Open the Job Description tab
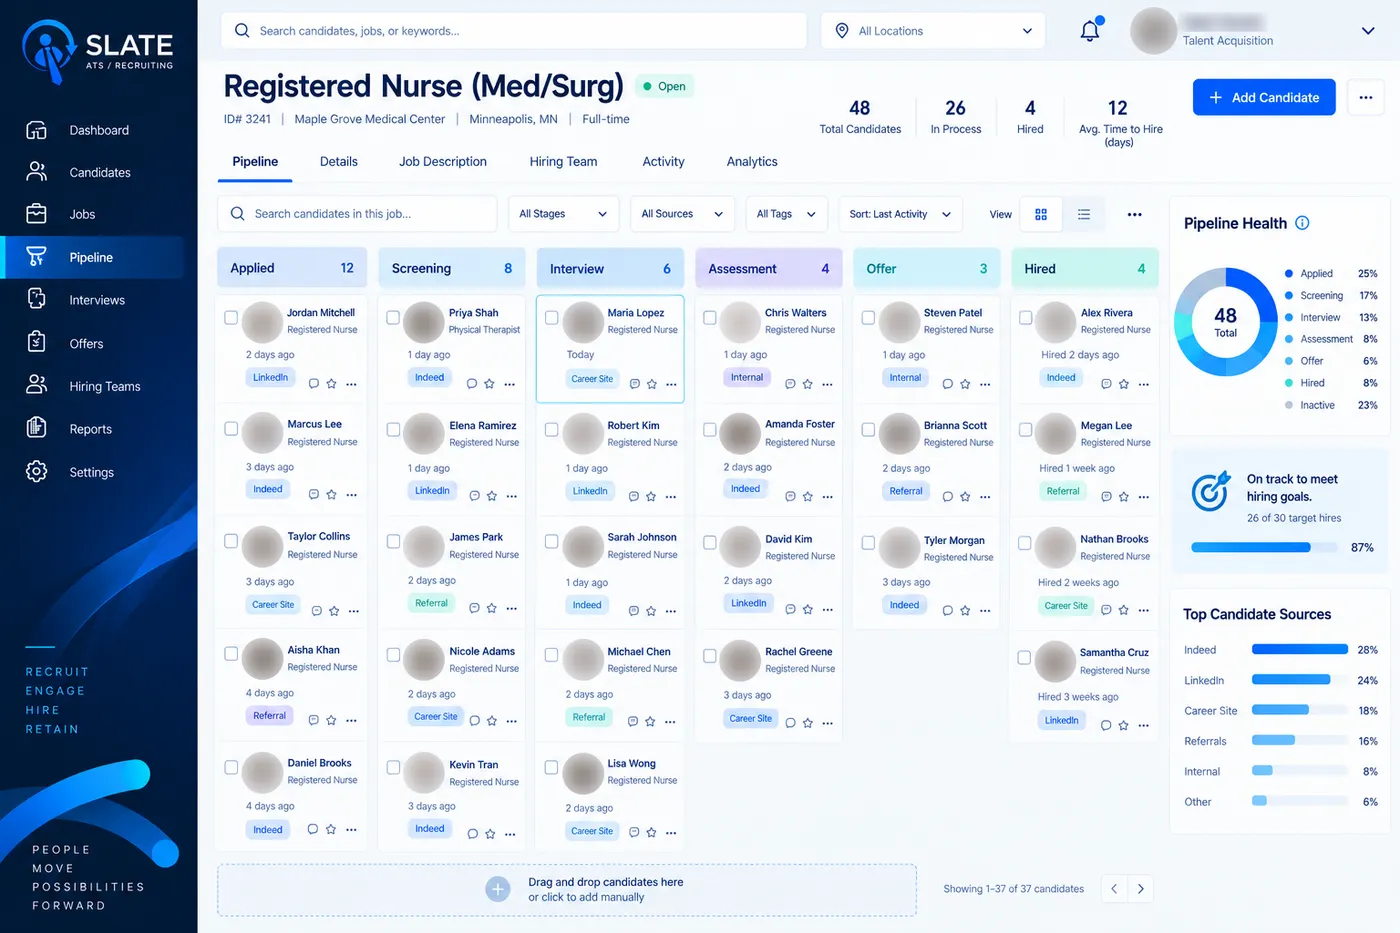 pyautogui.click(x=443, y=162)
